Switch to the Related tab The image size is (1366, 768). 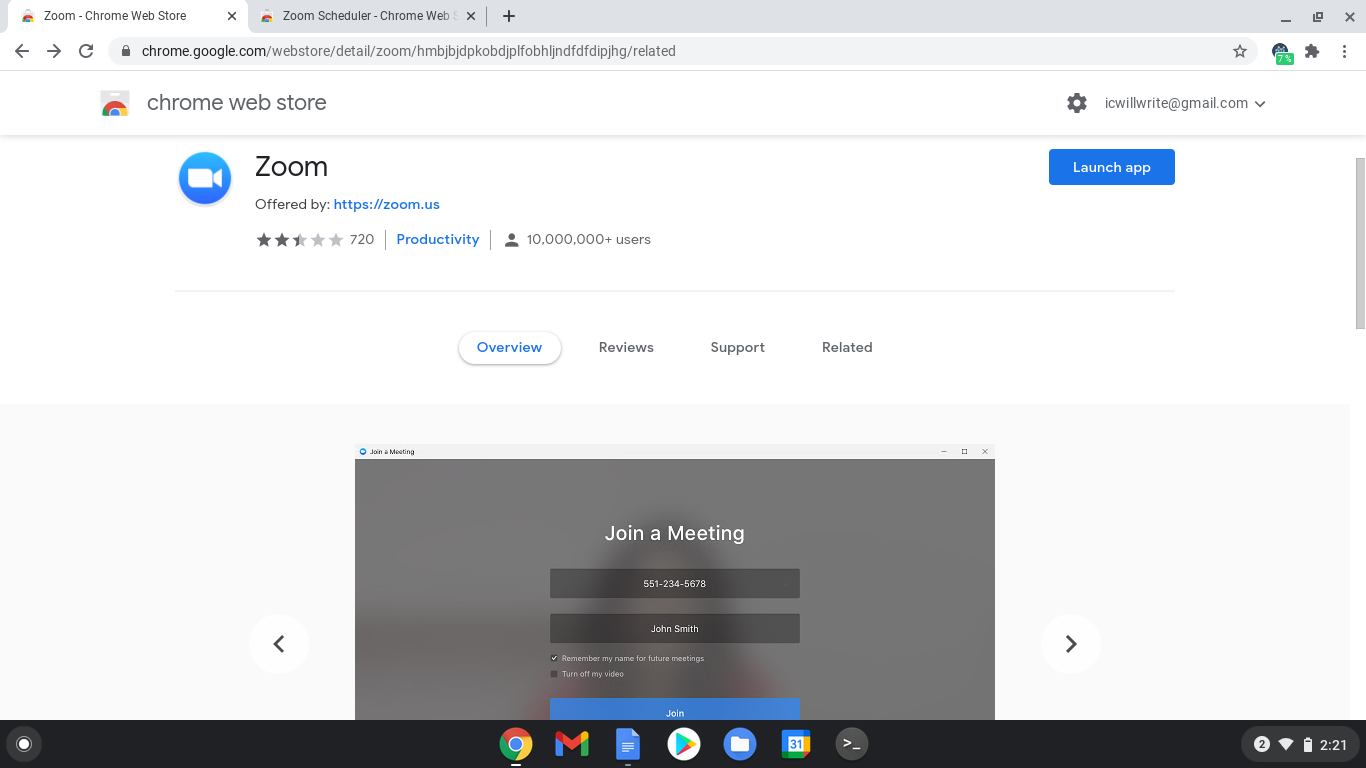(x=847, y=348)
